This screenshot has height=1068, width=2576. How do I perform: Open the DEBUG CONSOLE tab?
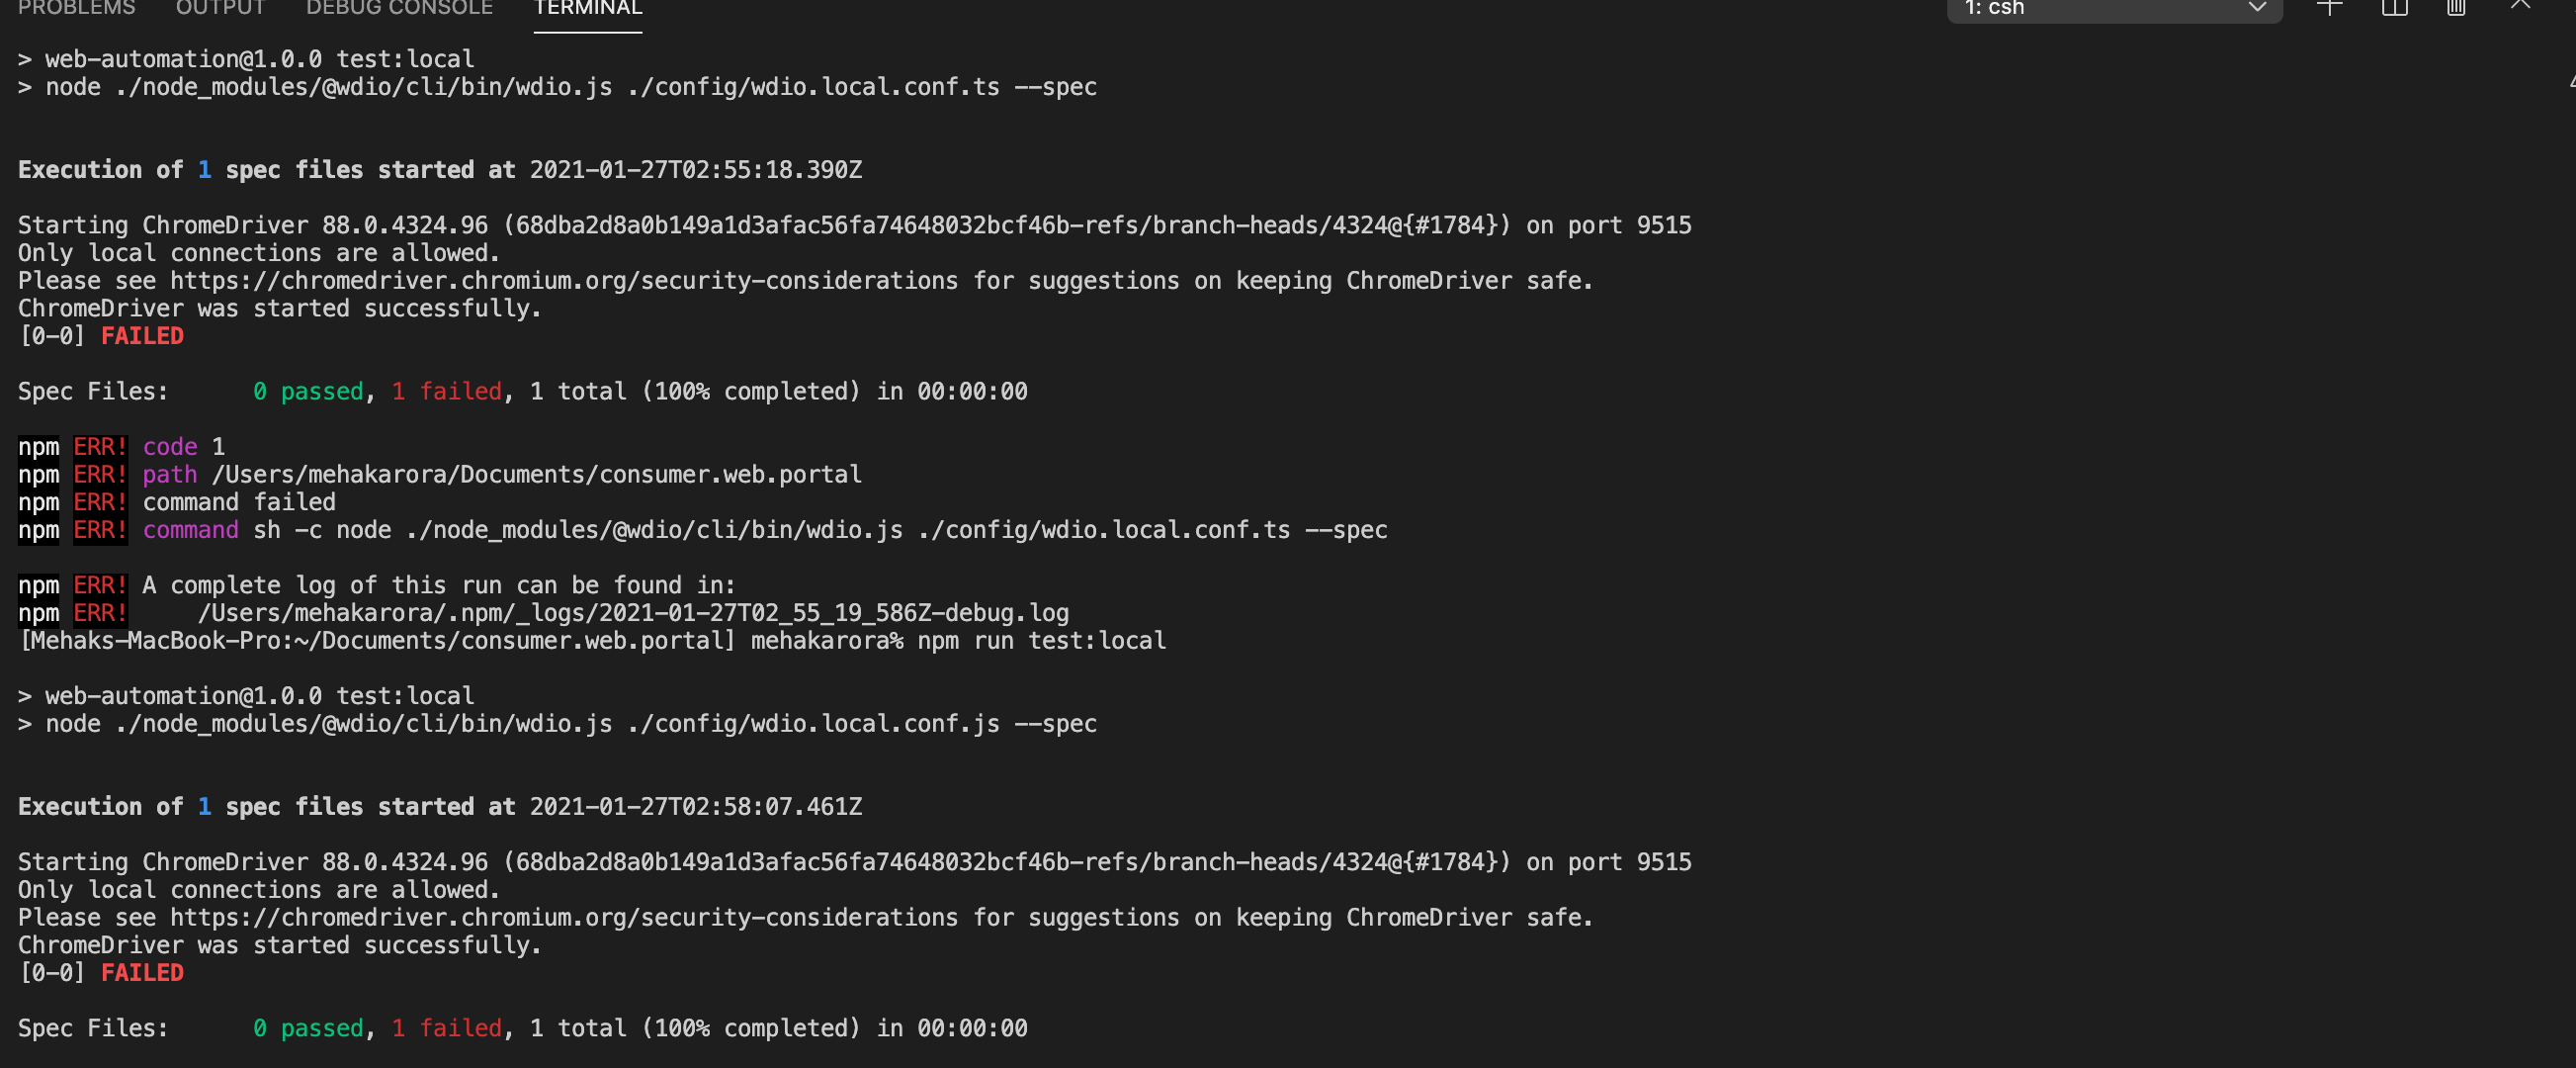399,8
